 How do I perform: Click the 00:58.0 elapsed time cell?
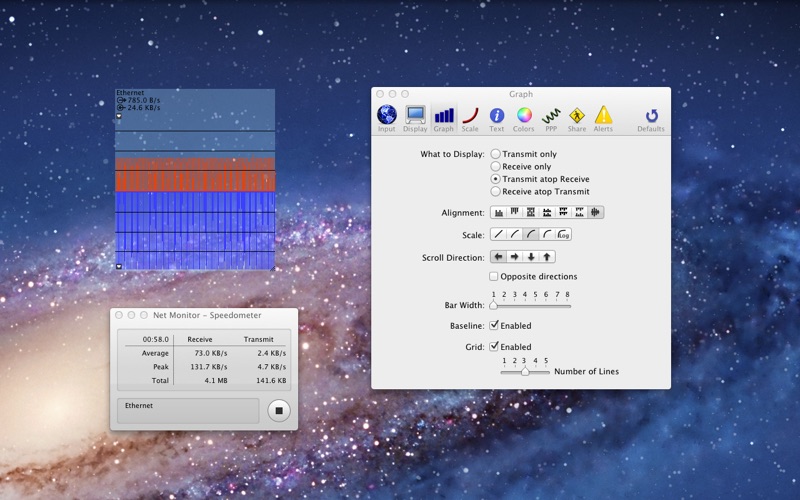[x=155, y=339]
